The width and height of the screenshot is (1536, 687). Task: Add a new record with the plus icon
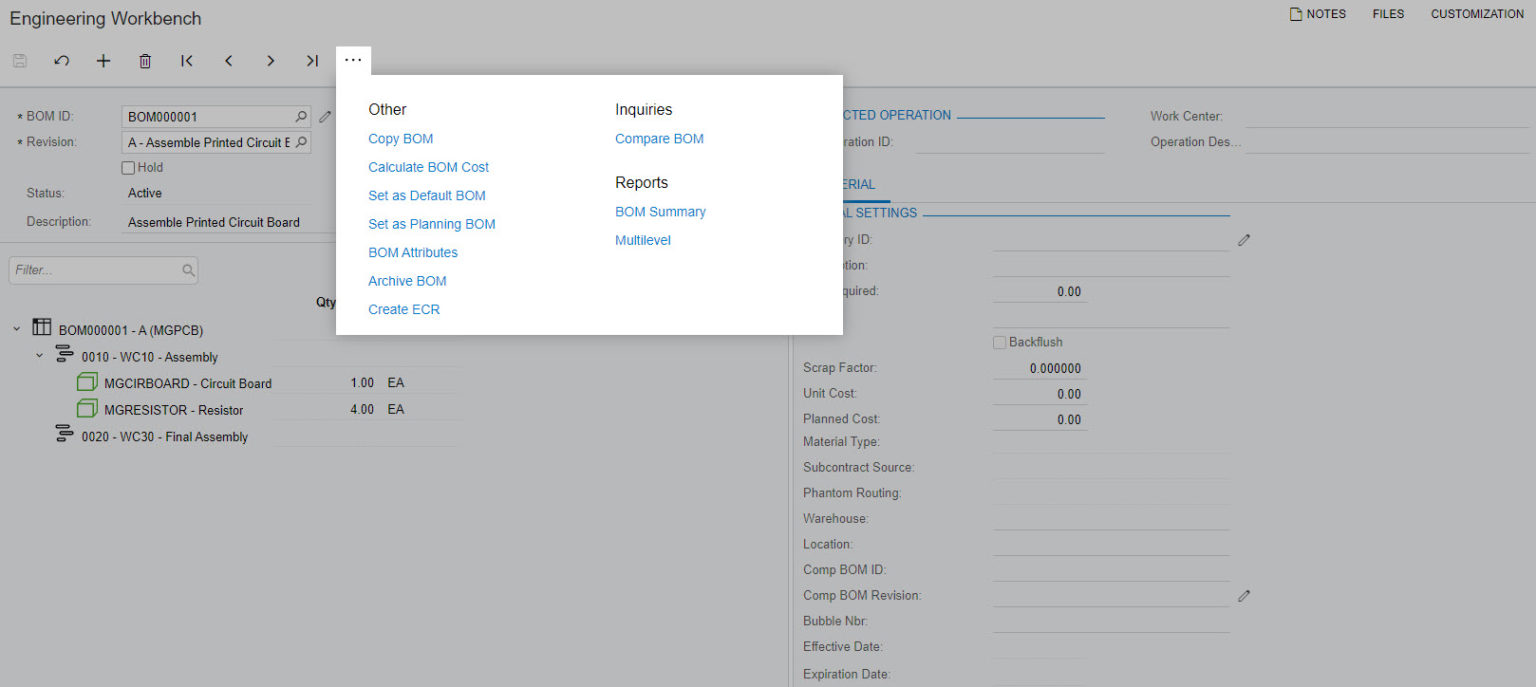(x=103, y=61)
